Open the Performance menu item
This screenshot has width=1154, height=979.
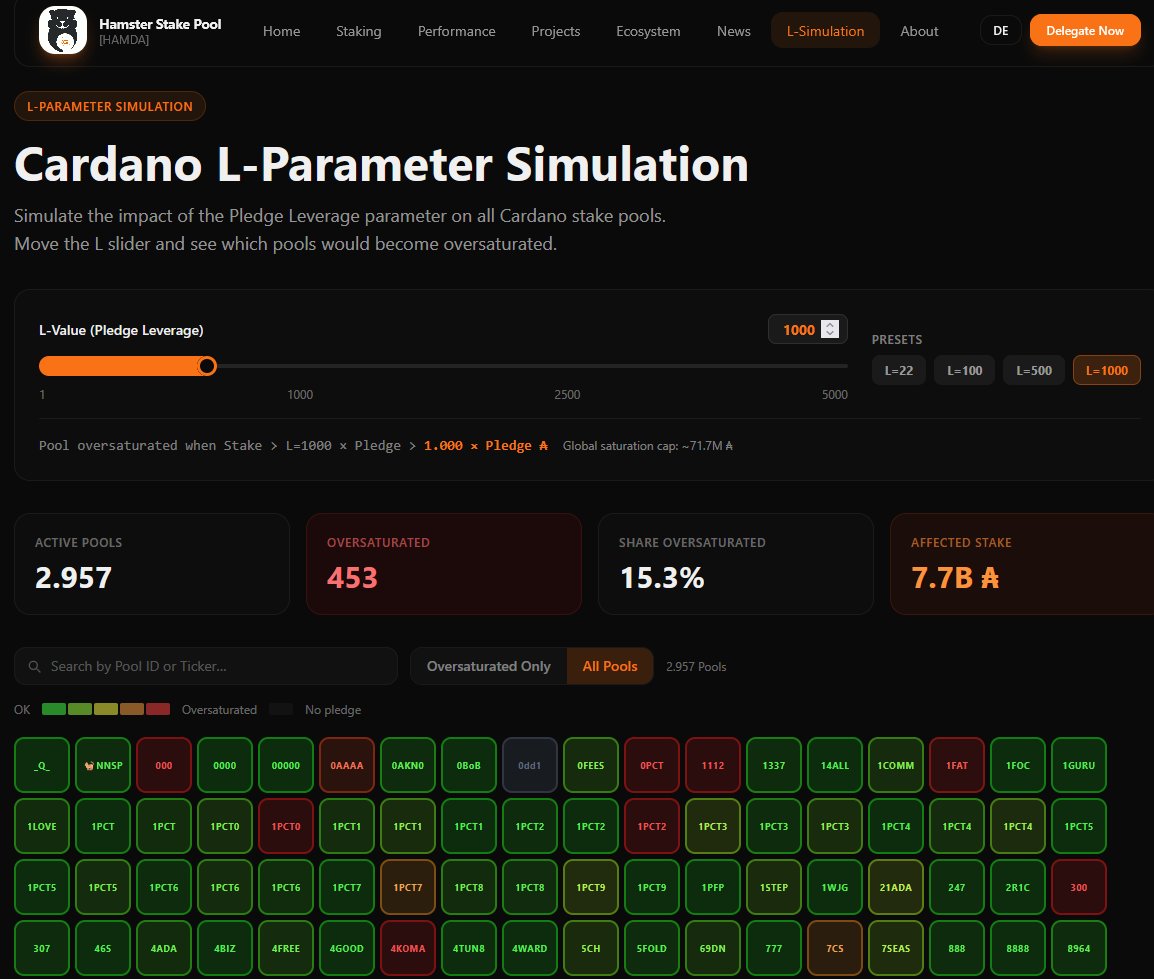pos(456,31)
